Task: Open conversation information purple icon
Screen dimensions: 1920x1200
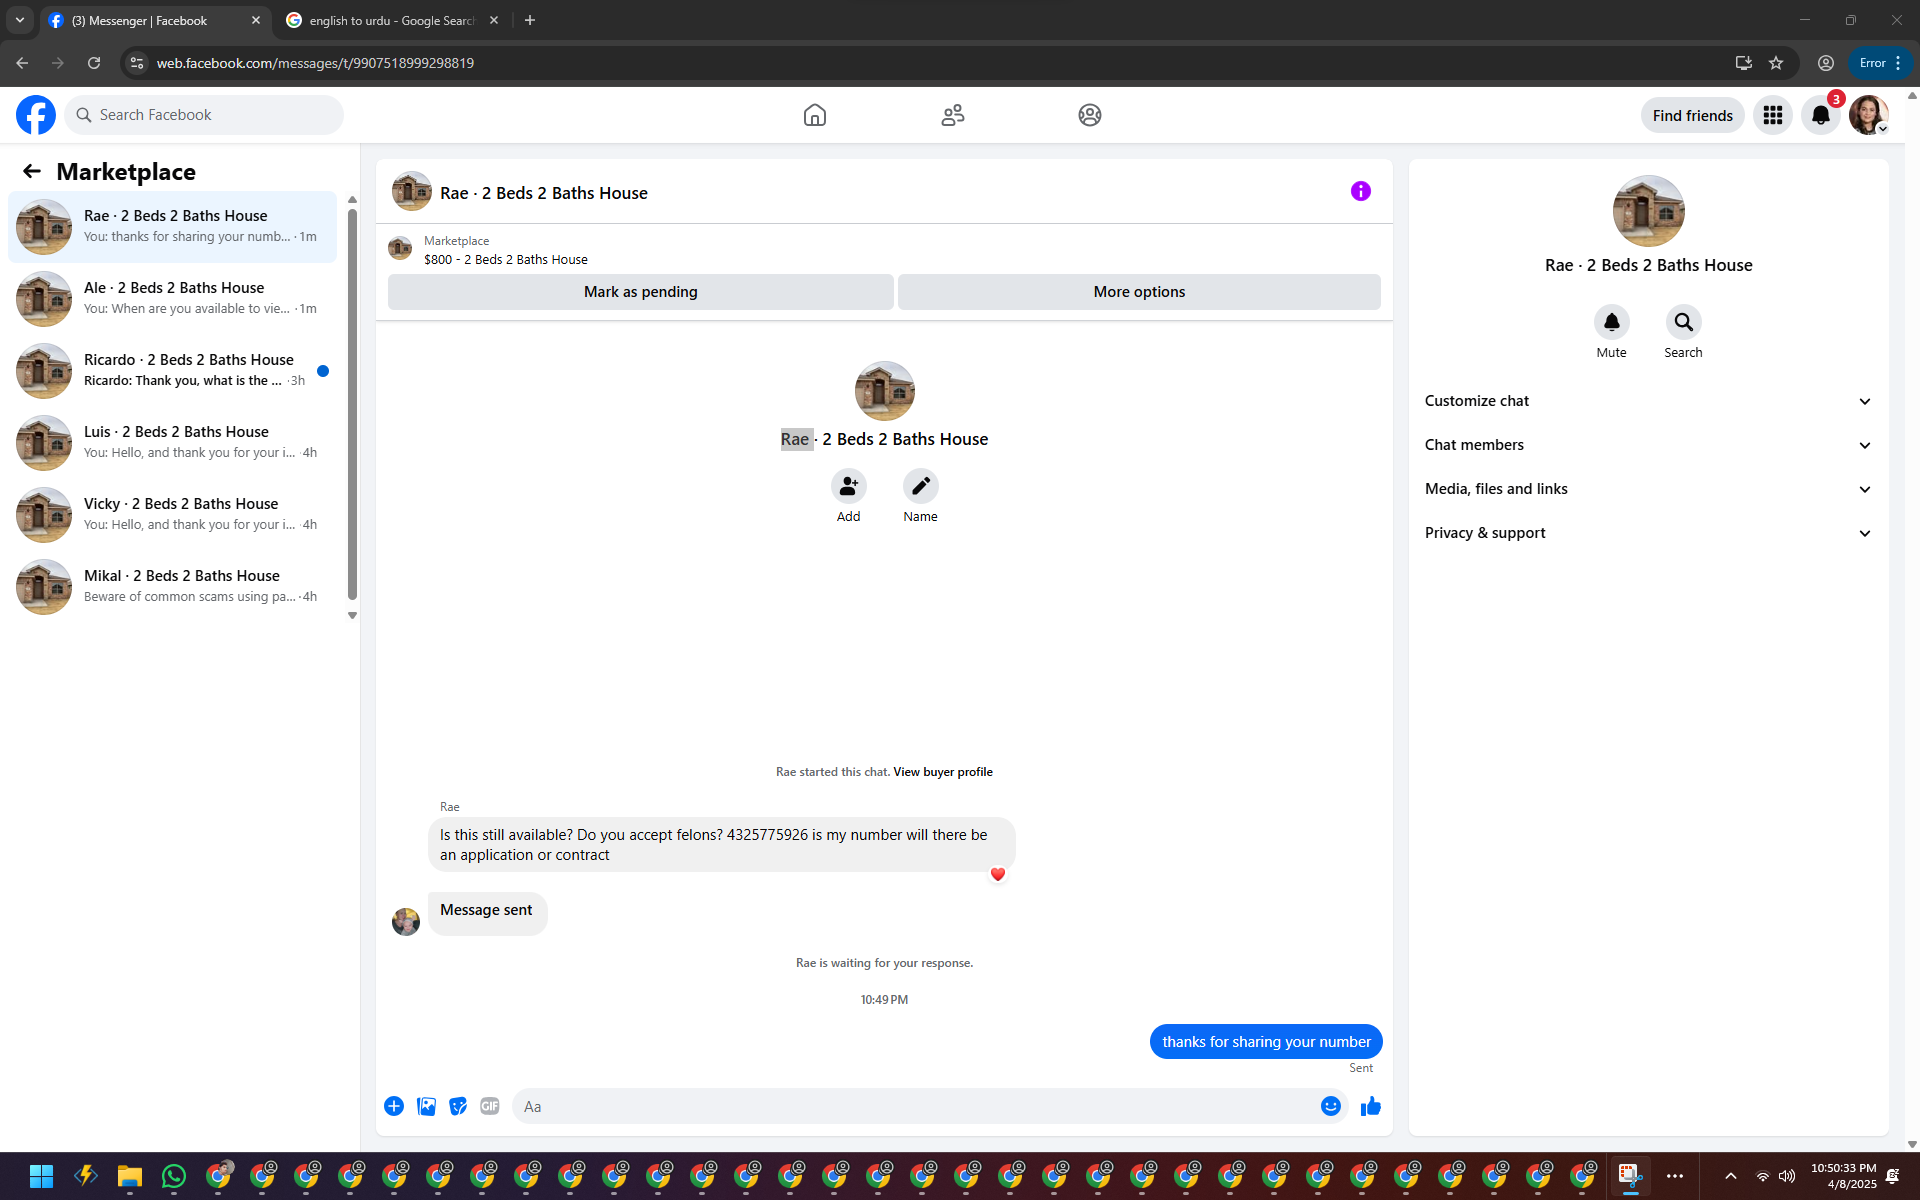Action: point(1360,191)
